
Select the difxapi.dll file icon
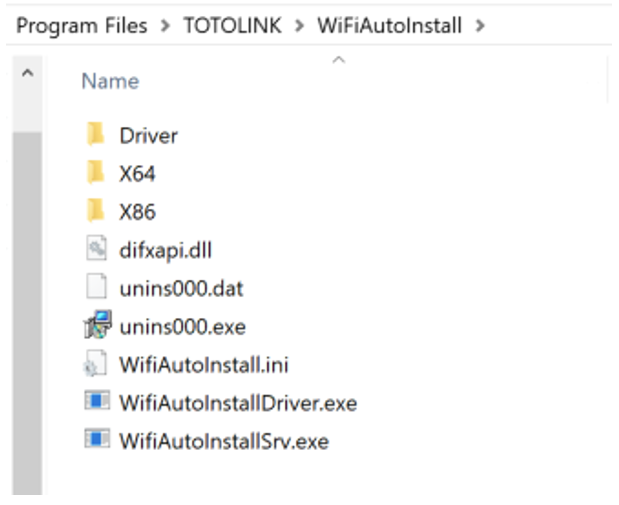[x=96, y=250]
